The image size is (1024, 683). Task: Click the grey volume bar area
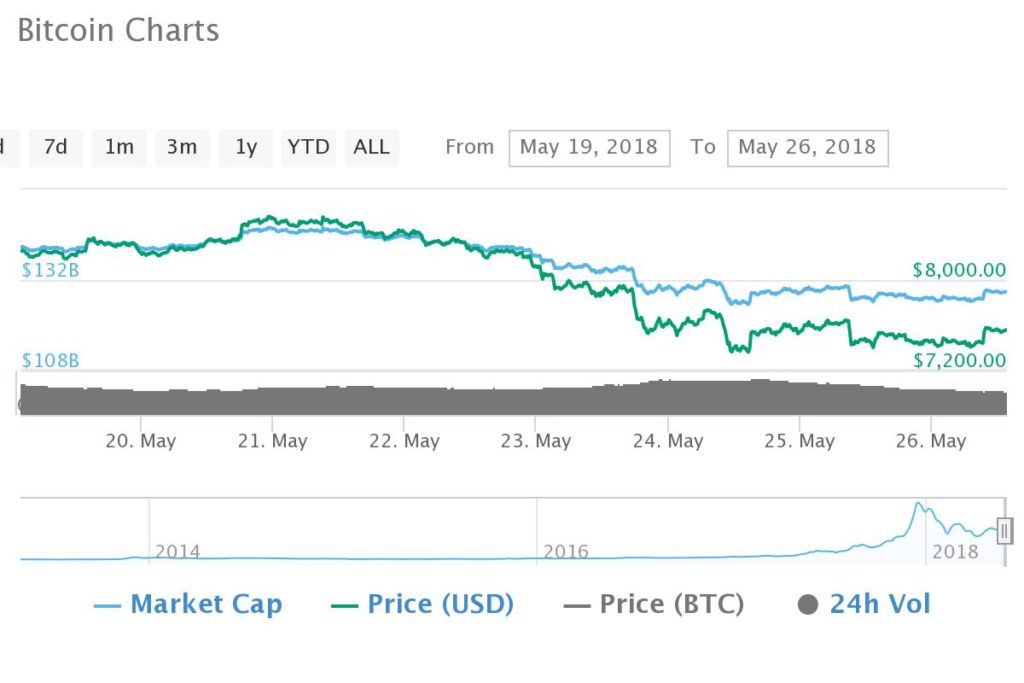tap(513, 398)
